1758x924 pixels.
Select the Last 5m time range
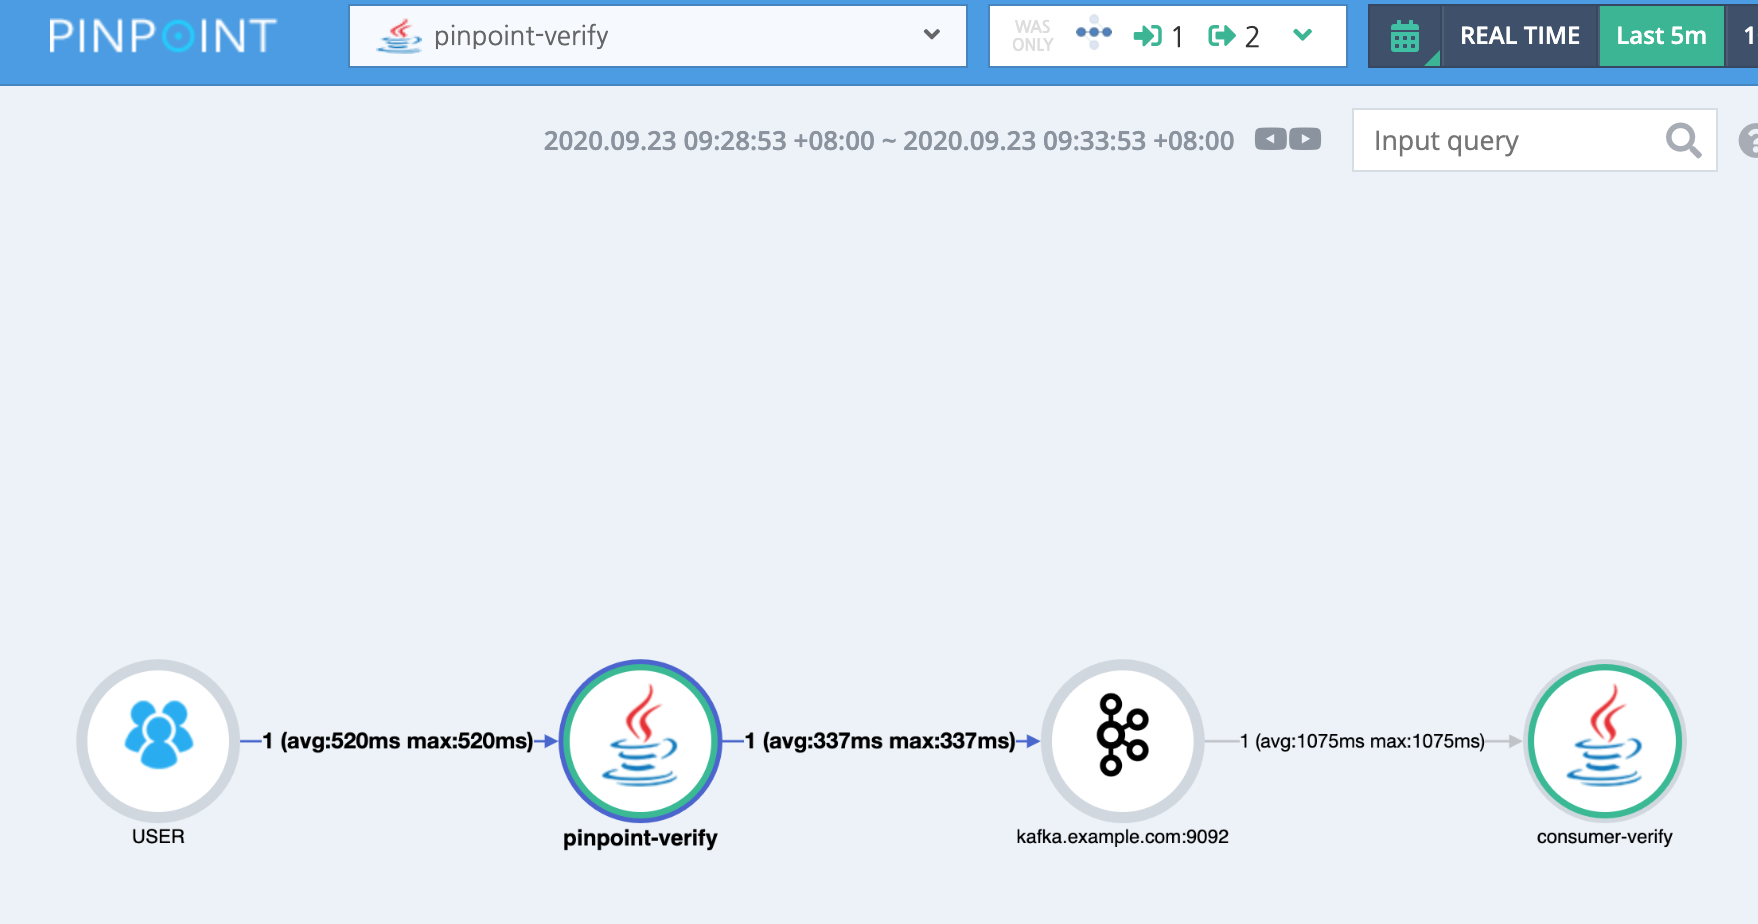(1661, 36)
